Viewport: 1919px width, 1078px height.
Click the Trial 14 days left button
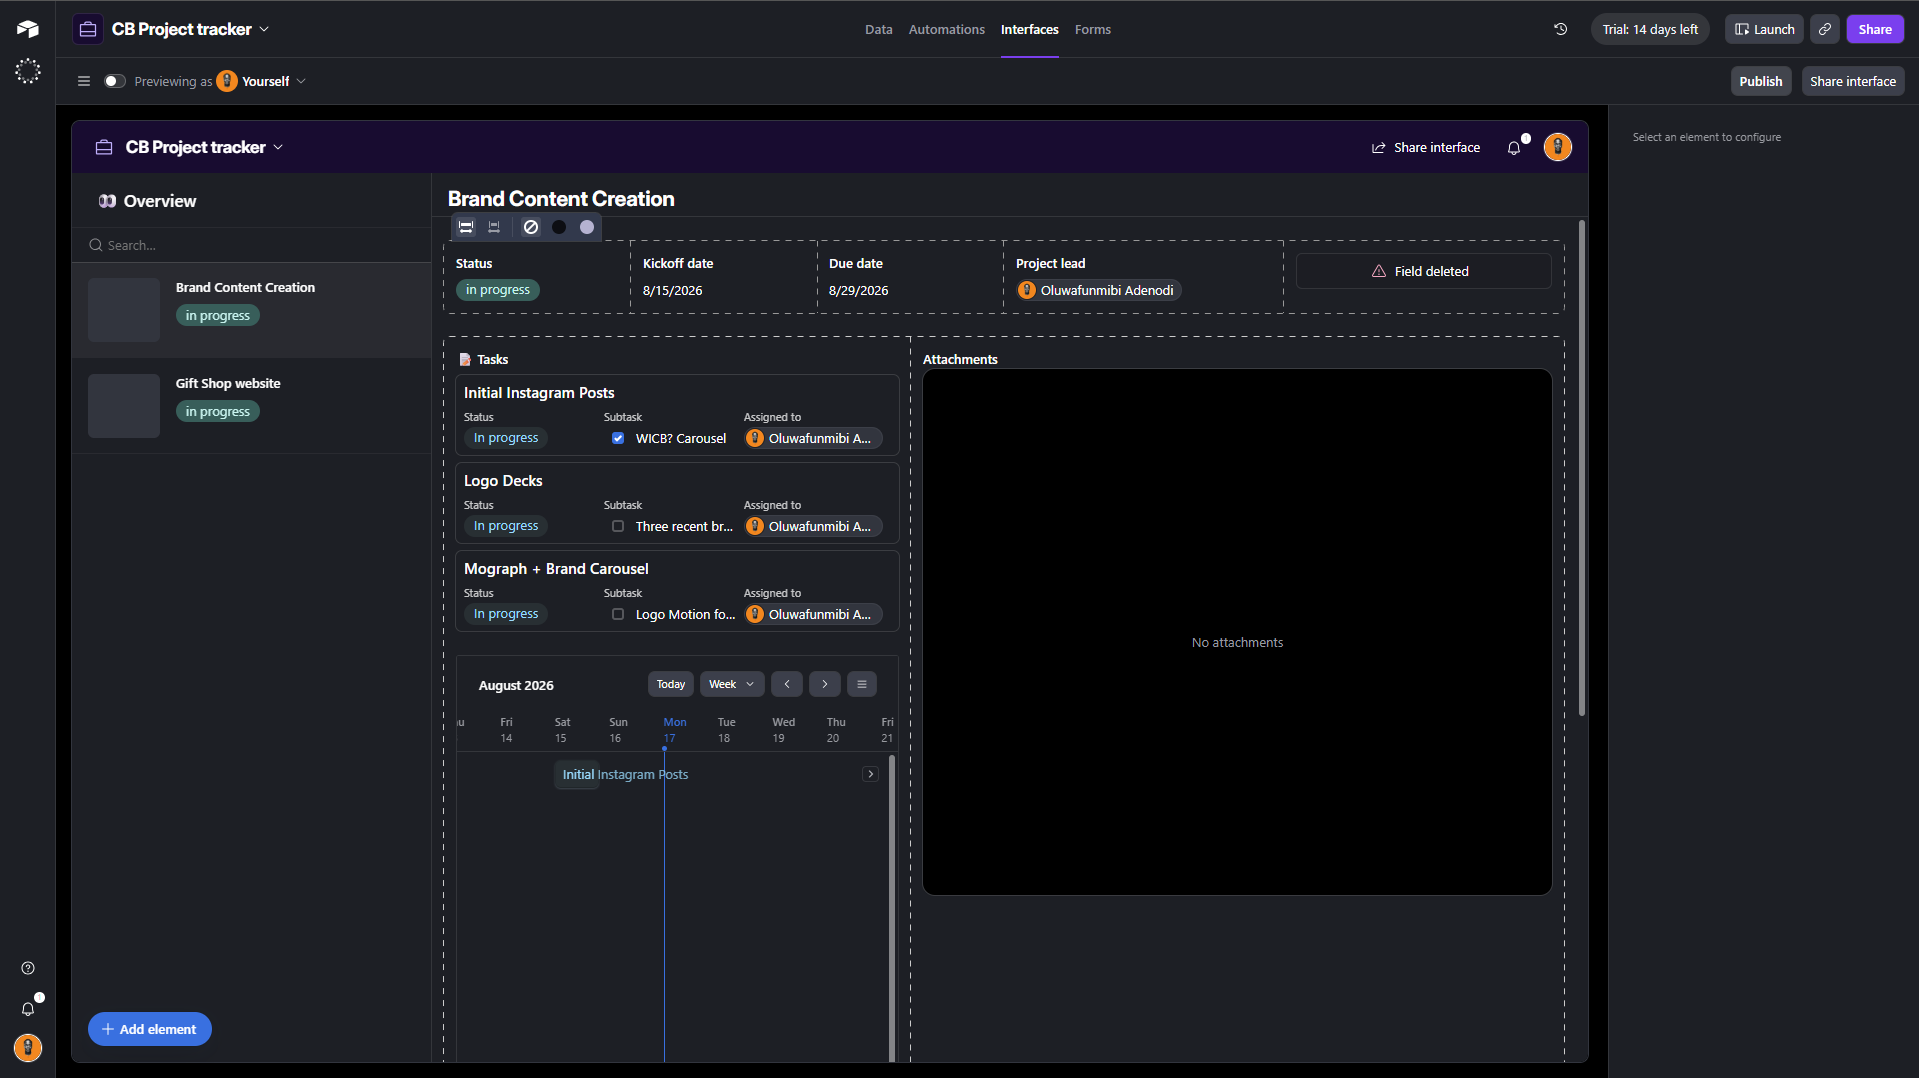[1650, 29]
